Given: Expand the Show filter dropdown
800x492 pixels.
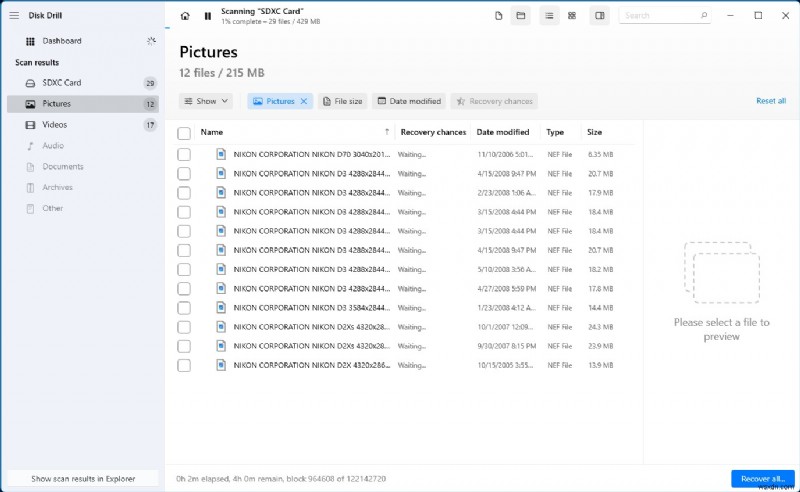Looking at the screenshot, I should (206, 101).
